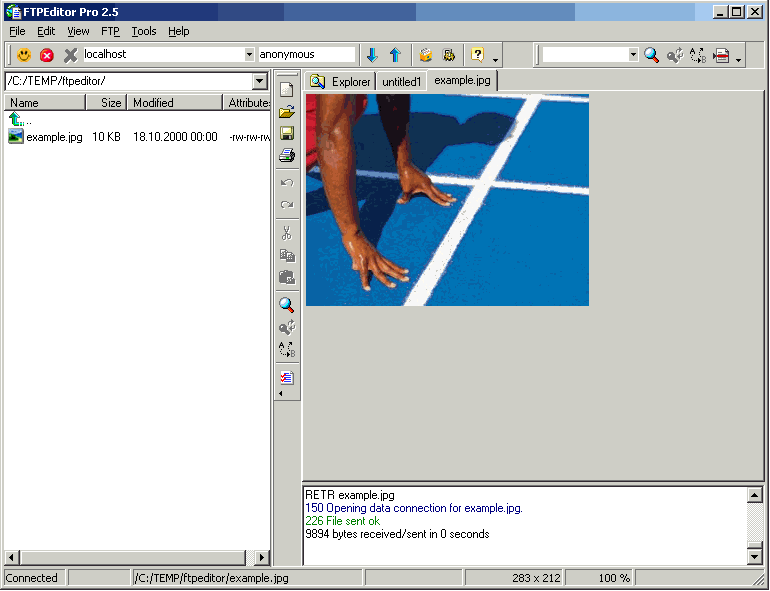Click the gray X cancel icon

[71, 55]
